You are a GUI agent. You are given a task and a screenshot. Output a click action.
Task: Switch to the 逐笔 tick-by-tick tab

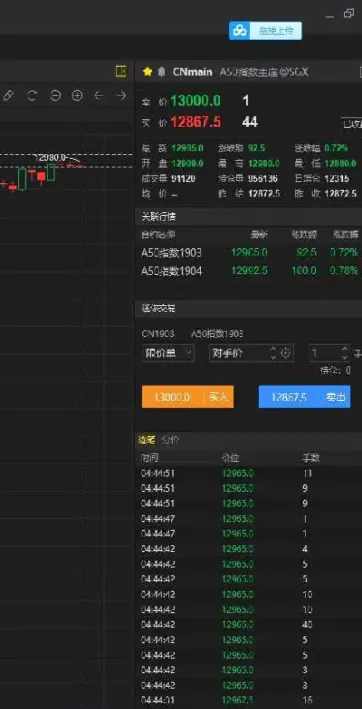point(147,440)
